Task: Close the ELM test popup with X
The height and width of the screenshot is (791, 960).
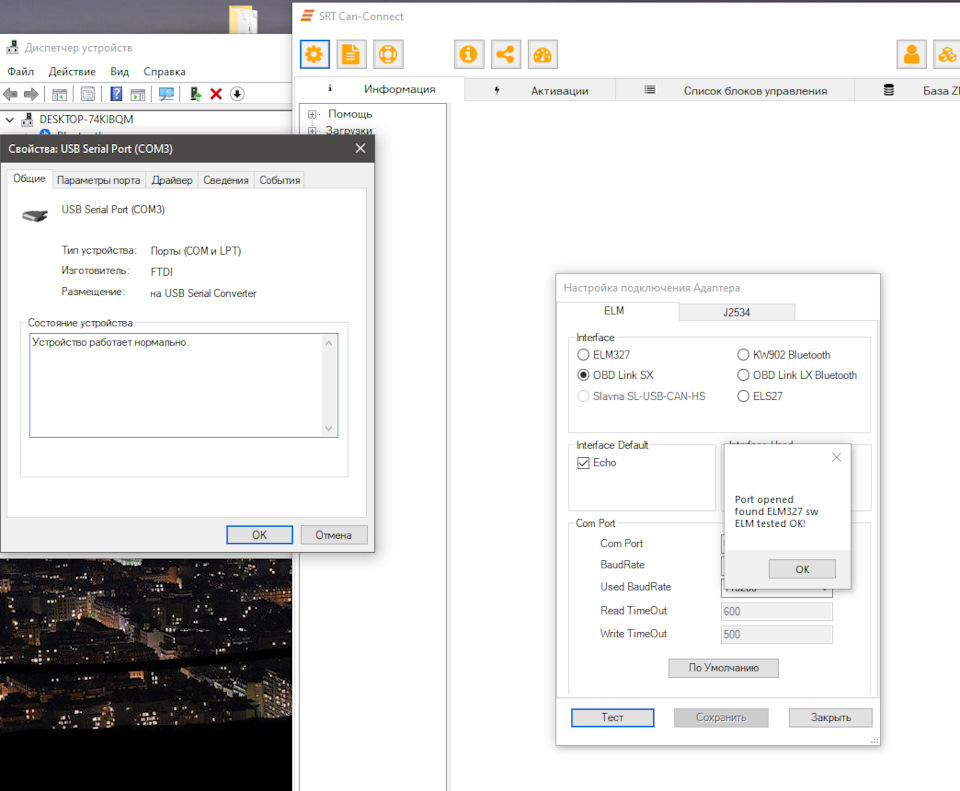Action: pyautogui.click(x=837, y=457)
